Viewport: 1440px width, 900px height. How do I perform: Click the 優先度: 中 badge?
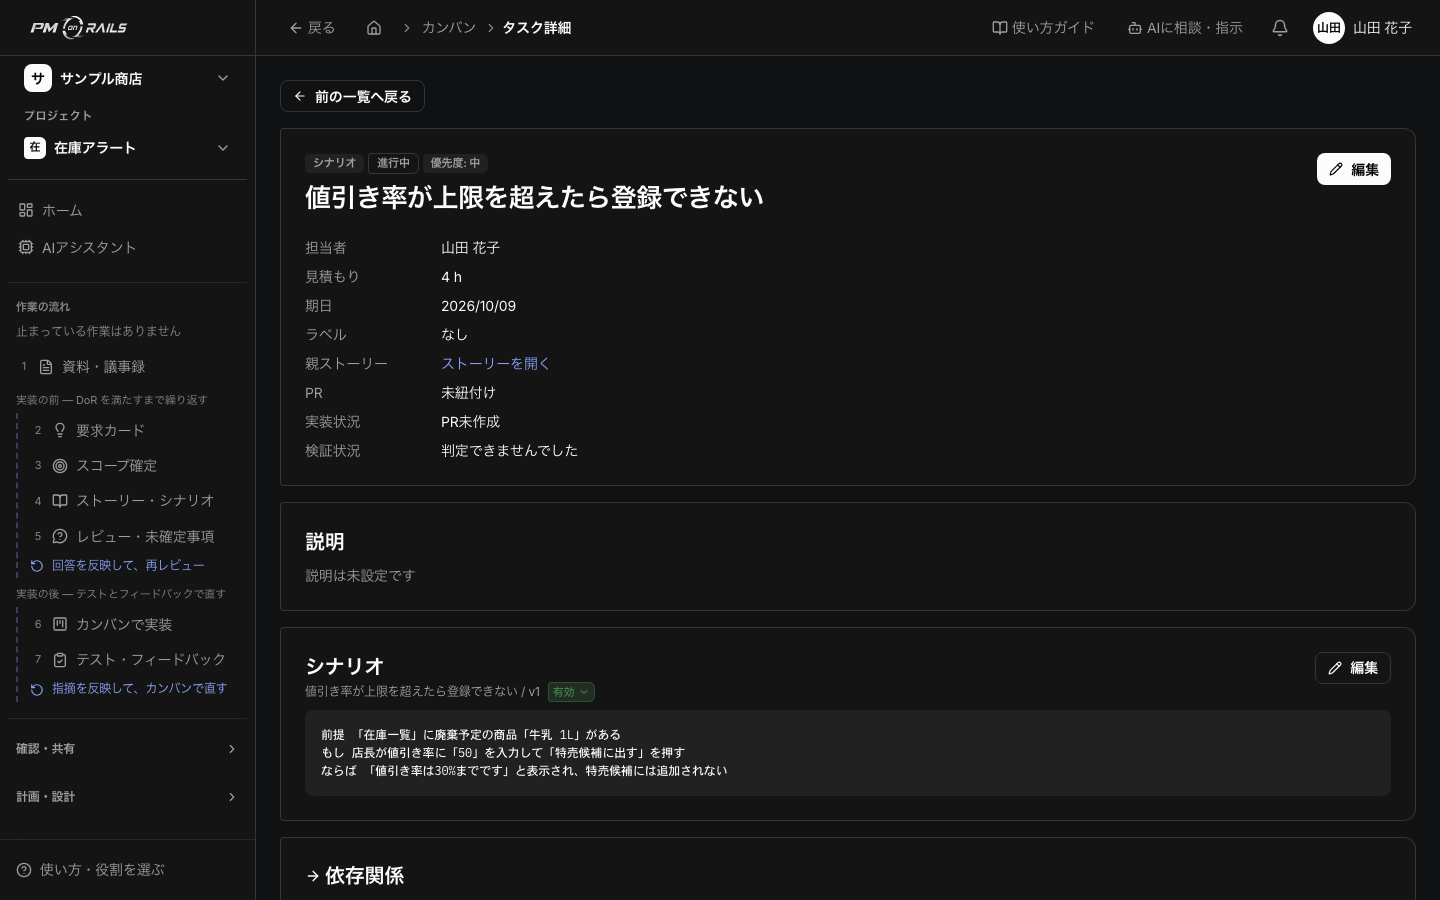(x=455, y=163)
